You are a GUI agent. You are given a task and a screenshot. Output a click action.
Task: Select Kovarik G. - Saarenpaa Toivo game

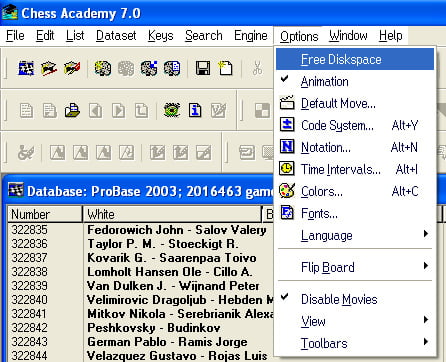click(172, 258)
